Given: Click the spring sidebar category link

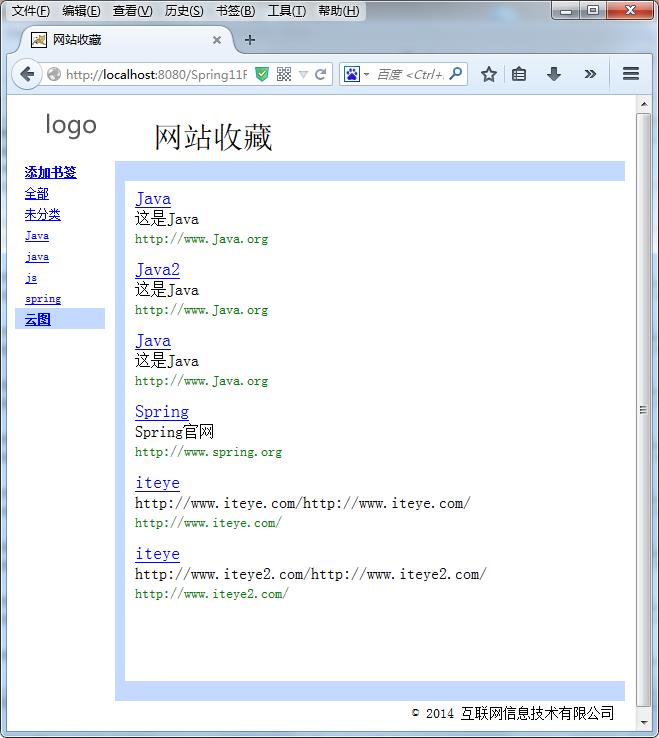Looking at the screenshot, I should tap(43, 298).
